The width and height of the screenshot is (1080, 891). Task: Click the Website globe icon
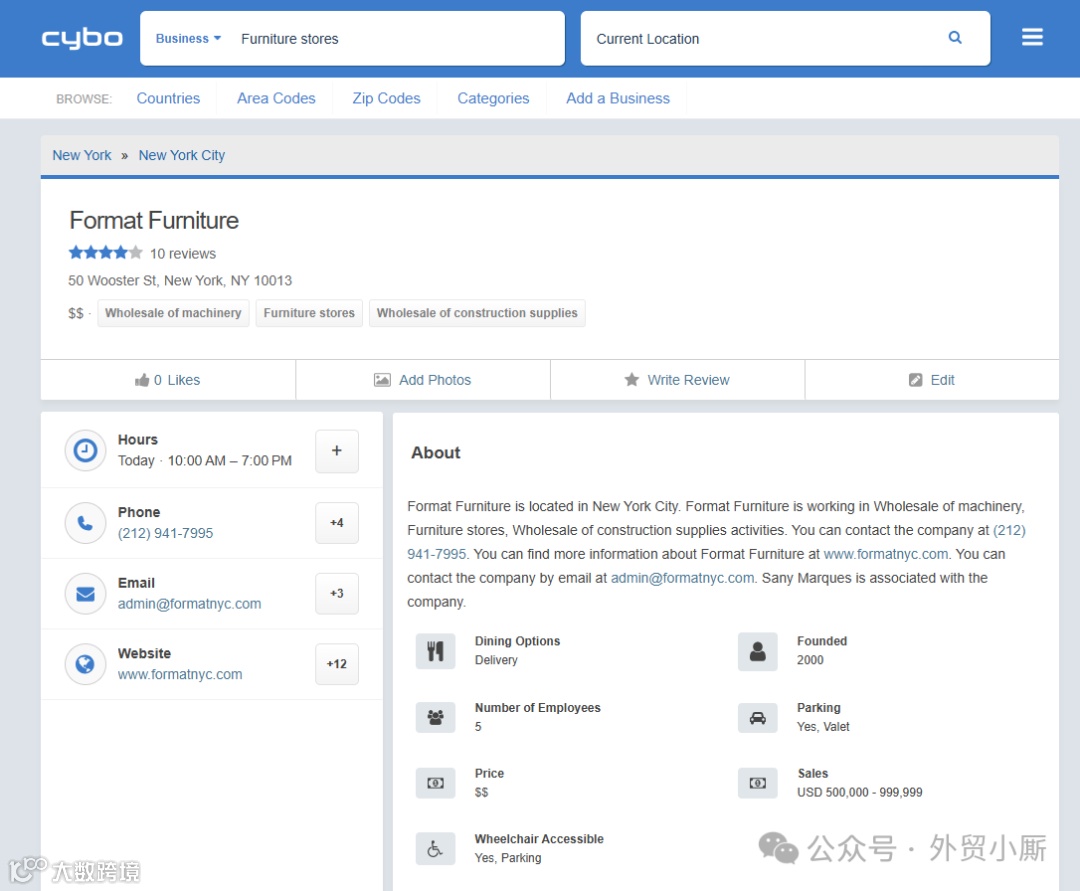(x=85, y=664)
